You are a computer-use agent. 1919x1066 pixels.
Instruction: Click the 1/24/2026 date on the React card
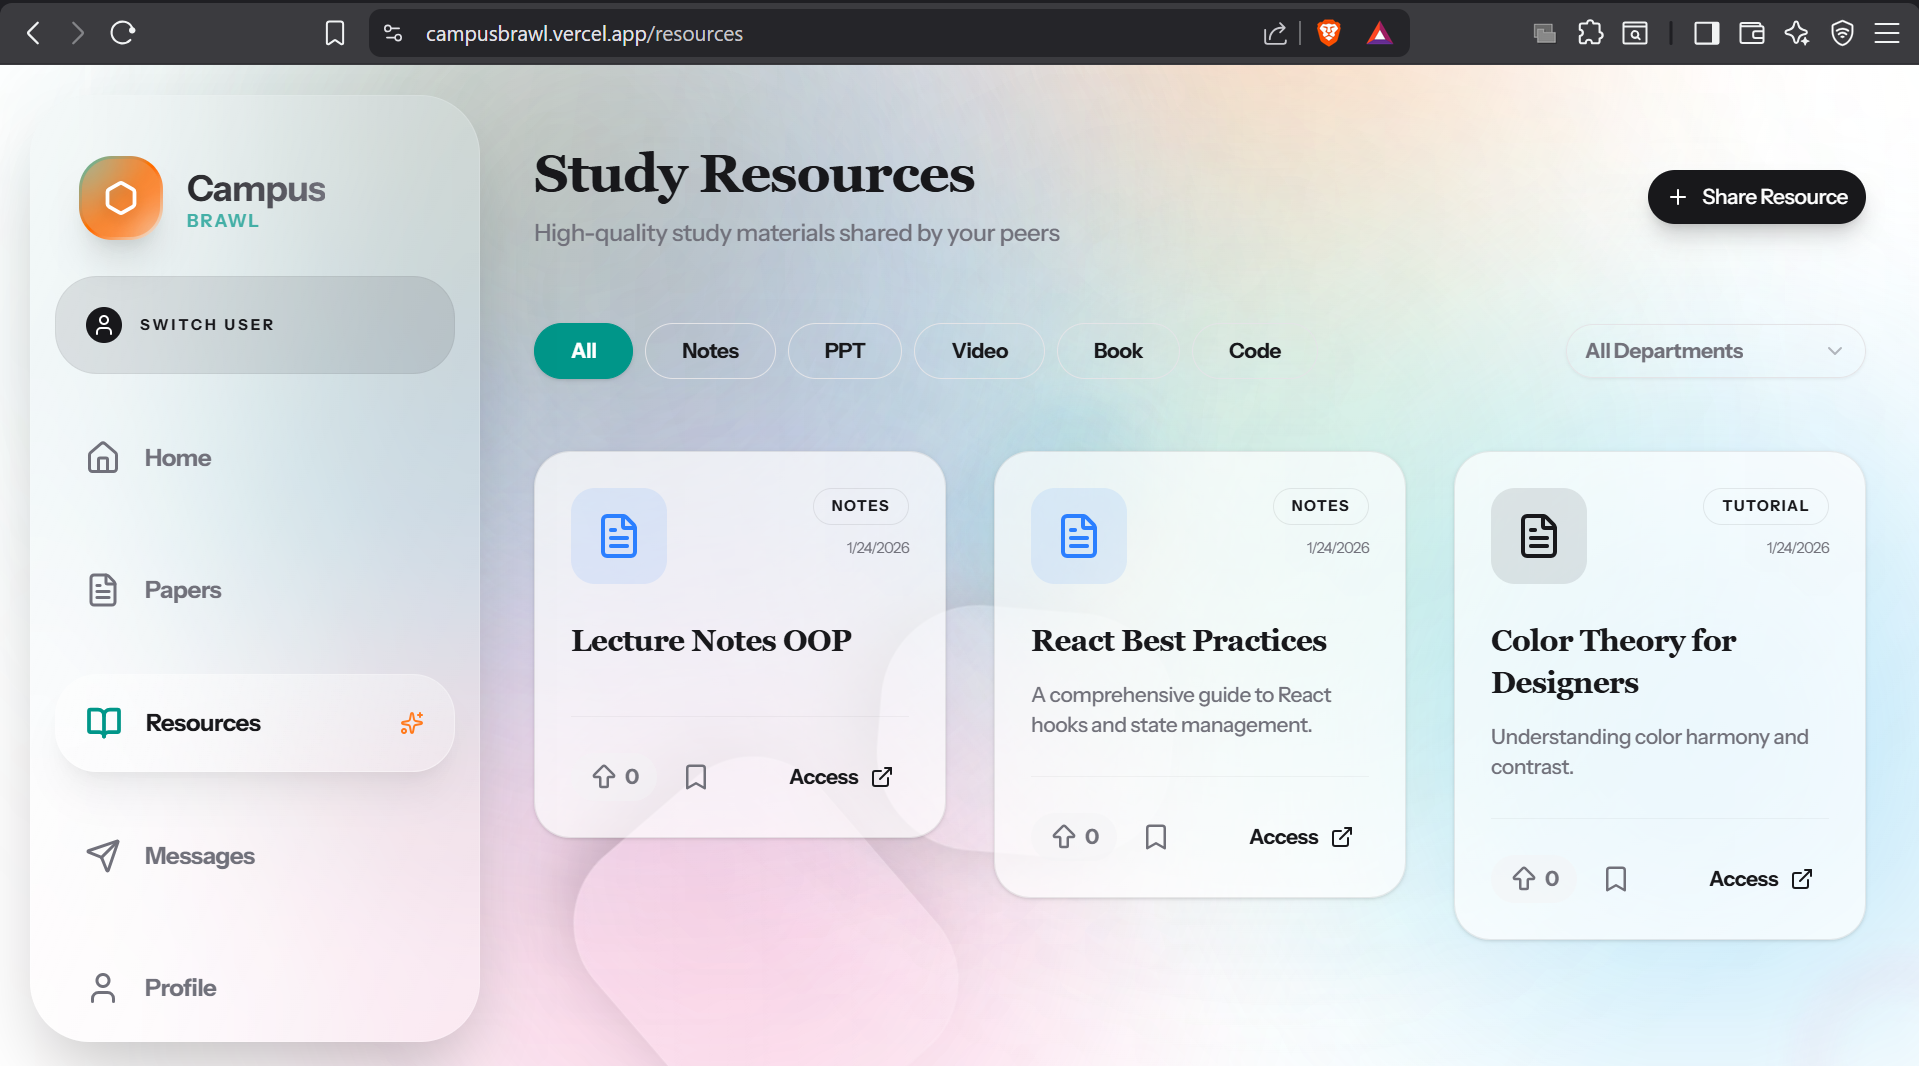pos(1338,548)
